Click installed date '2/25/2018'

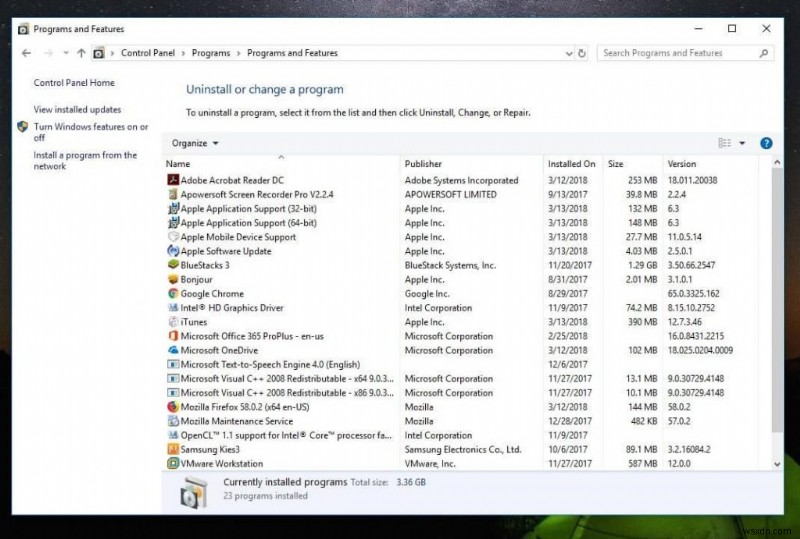pyautogui.click(x=568, y=336)
